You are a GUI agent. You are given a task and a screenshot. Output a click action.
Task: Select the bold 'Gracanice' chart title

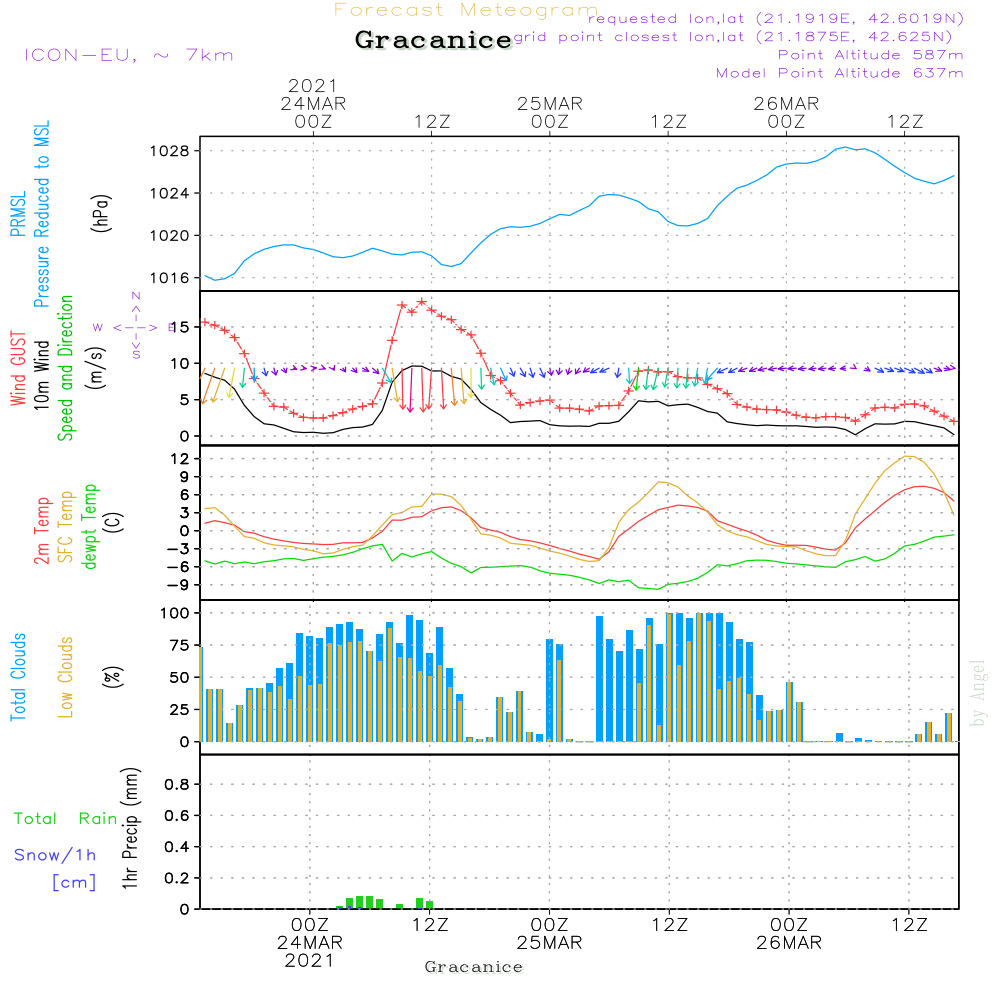click(x=433, y=40)
